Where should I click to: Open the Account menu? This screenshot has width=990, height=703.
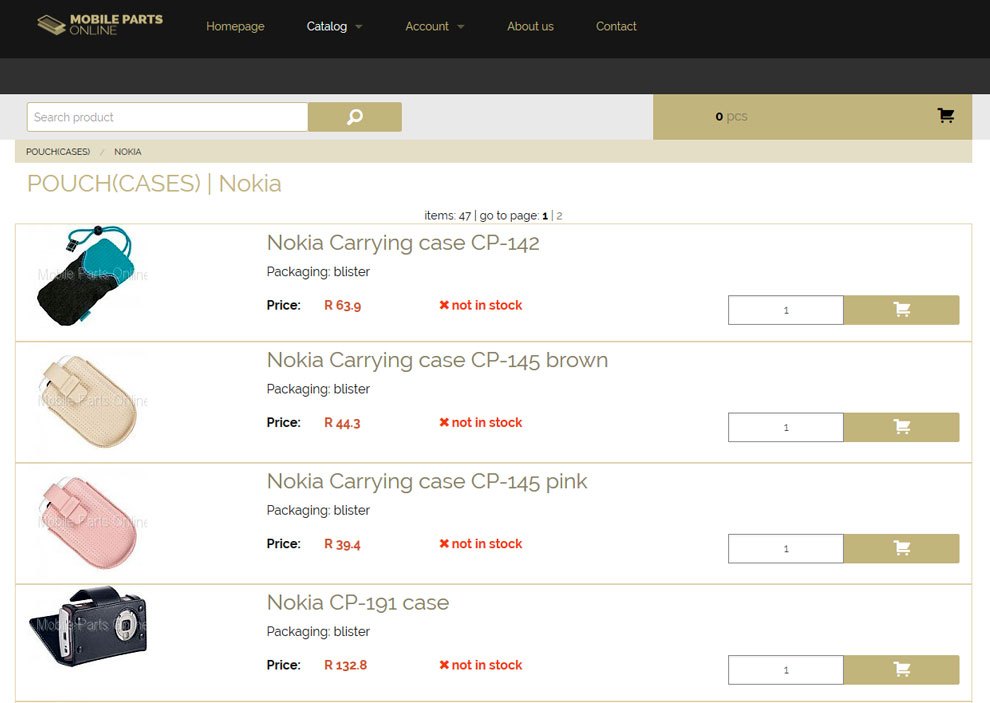(x=427, y=26)
